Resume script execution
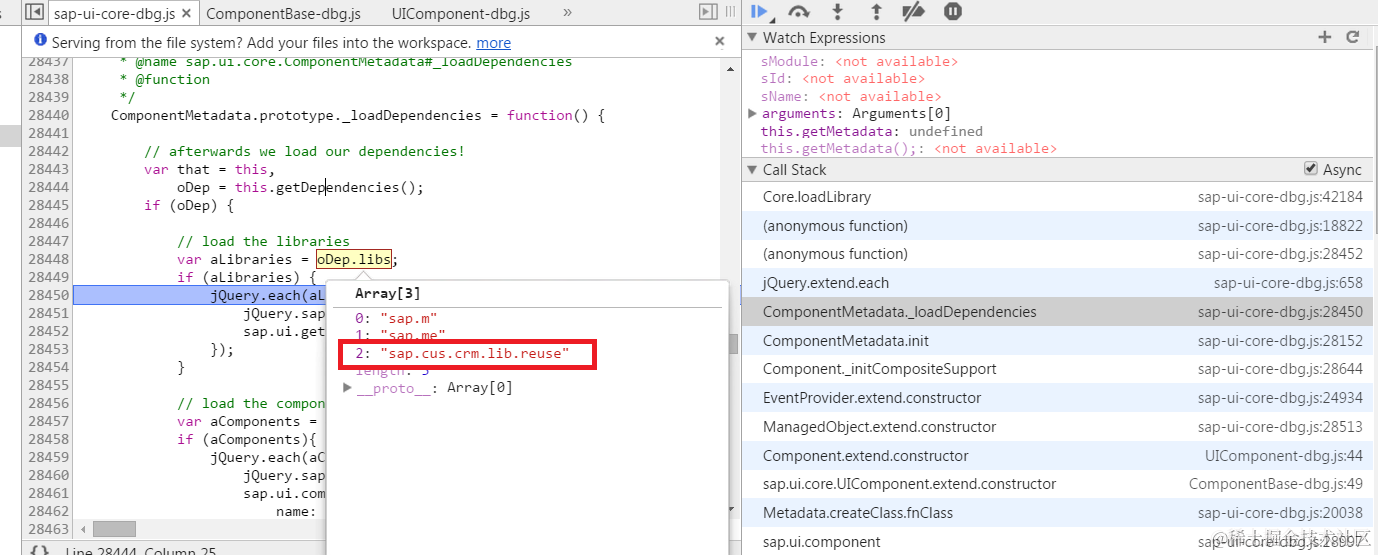Image resolution: width=1378 pixels, height=555 pixels. [759, 12]
